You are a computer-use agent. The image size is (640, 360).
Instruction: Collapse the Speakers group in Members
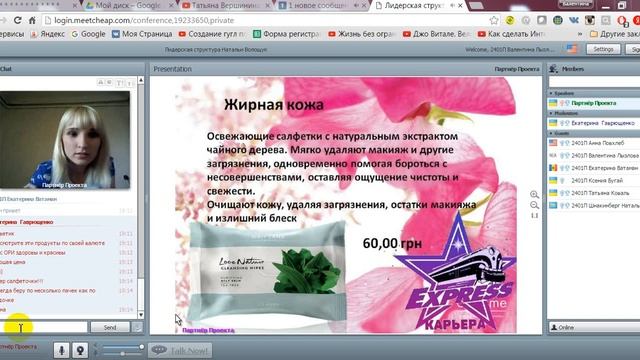click(x=551, y=93)
